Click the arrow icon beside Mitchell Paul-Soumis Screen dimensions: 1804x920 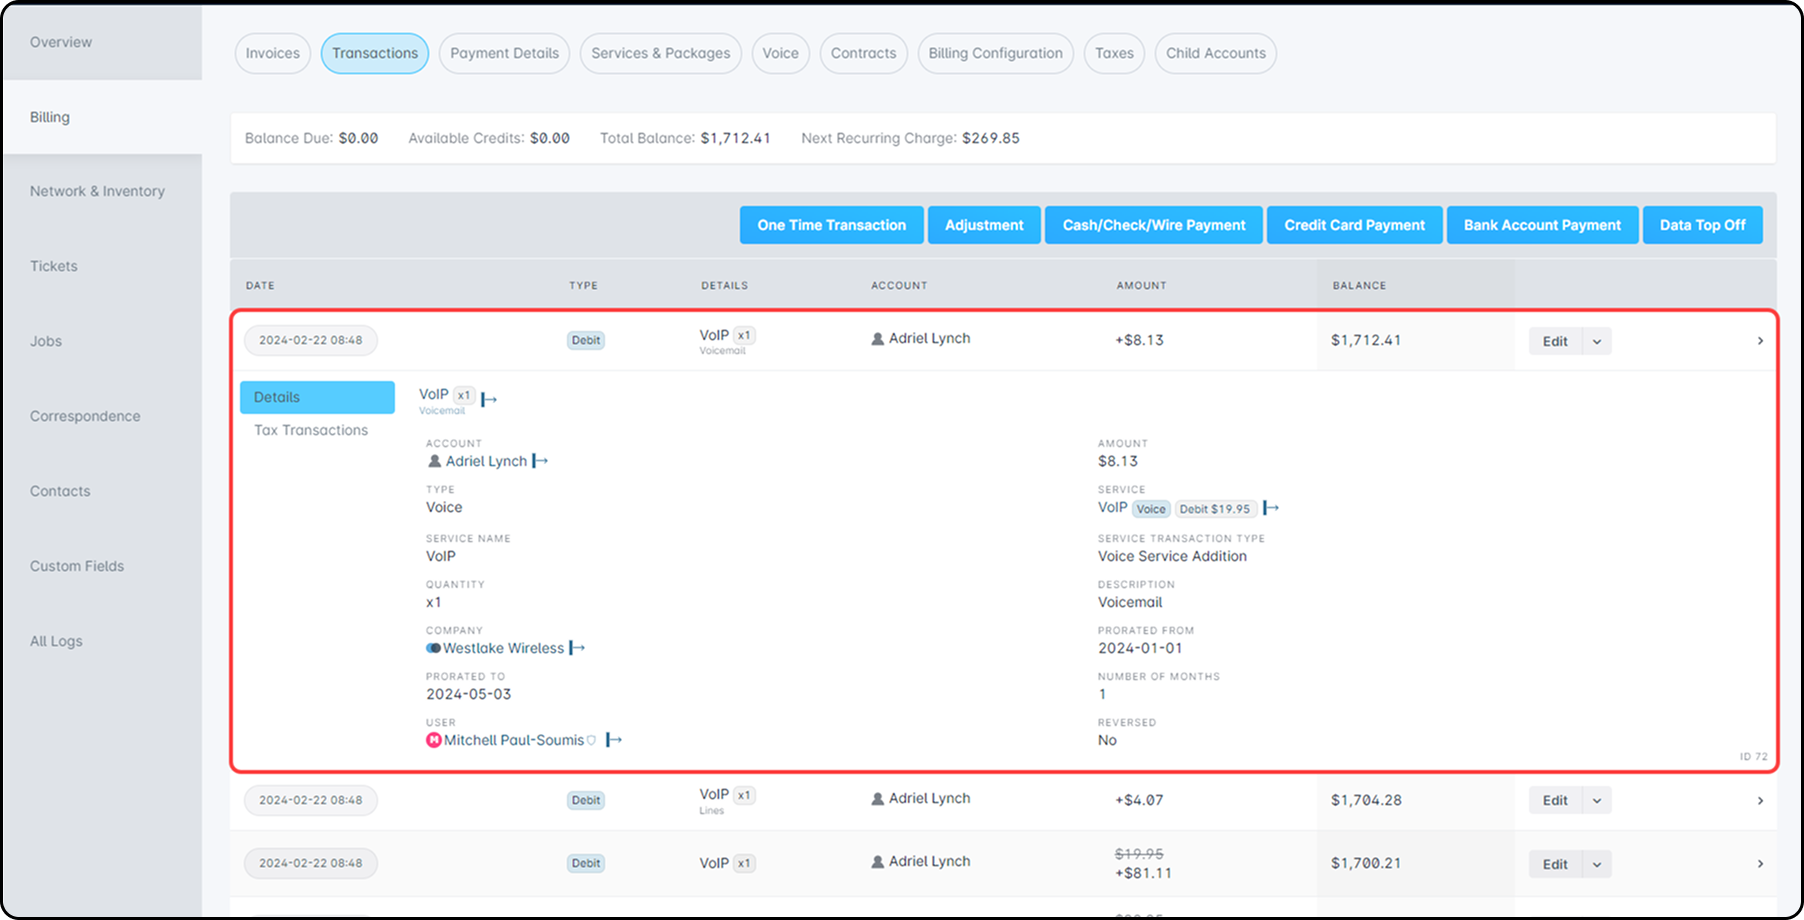point(614,740)
